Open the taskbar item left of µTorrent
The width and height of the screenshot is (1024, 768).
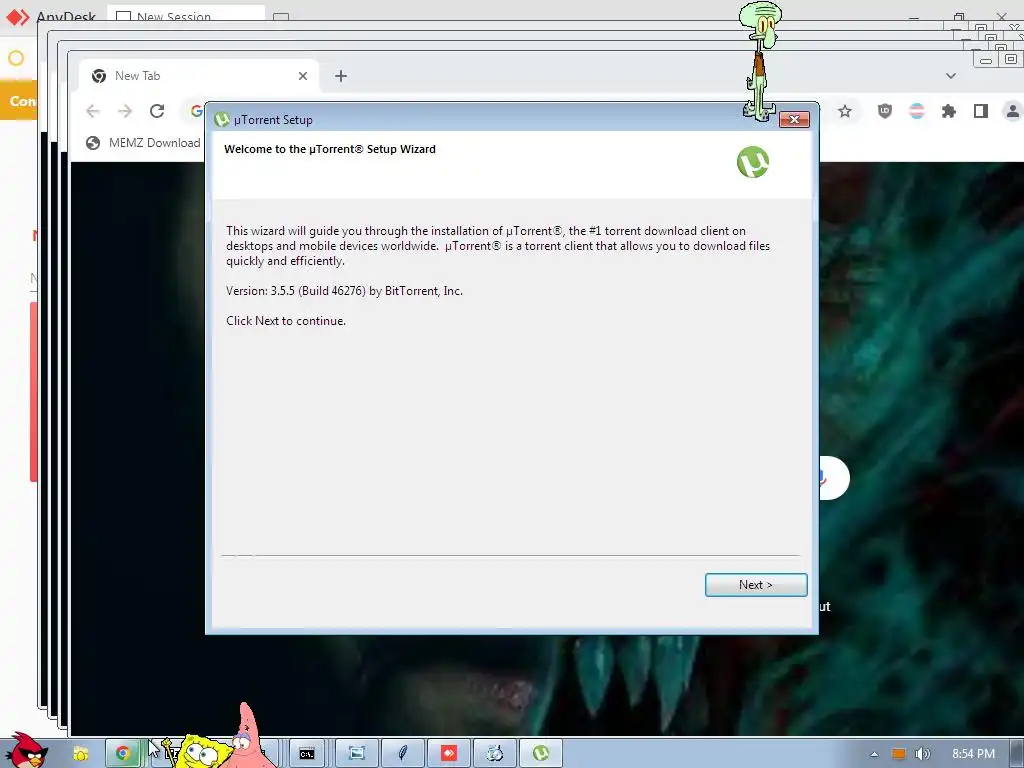point(494,754)
